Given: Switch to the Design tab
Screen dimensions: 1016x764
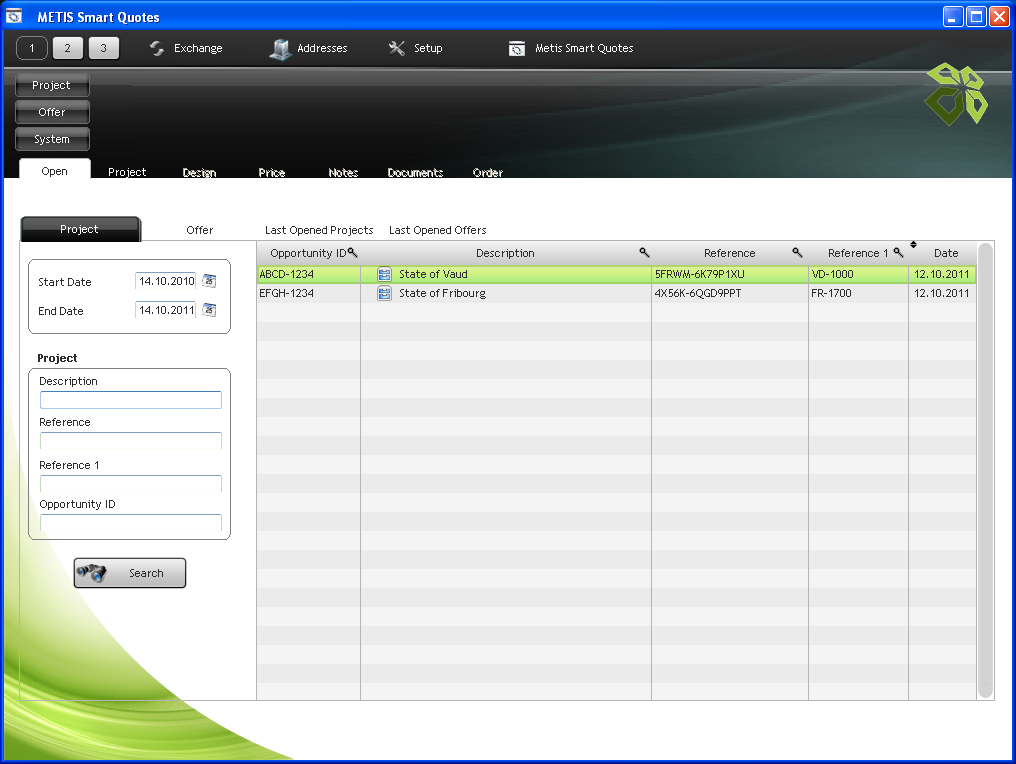Looking at the screenshot, I should (x=200, y=172).
